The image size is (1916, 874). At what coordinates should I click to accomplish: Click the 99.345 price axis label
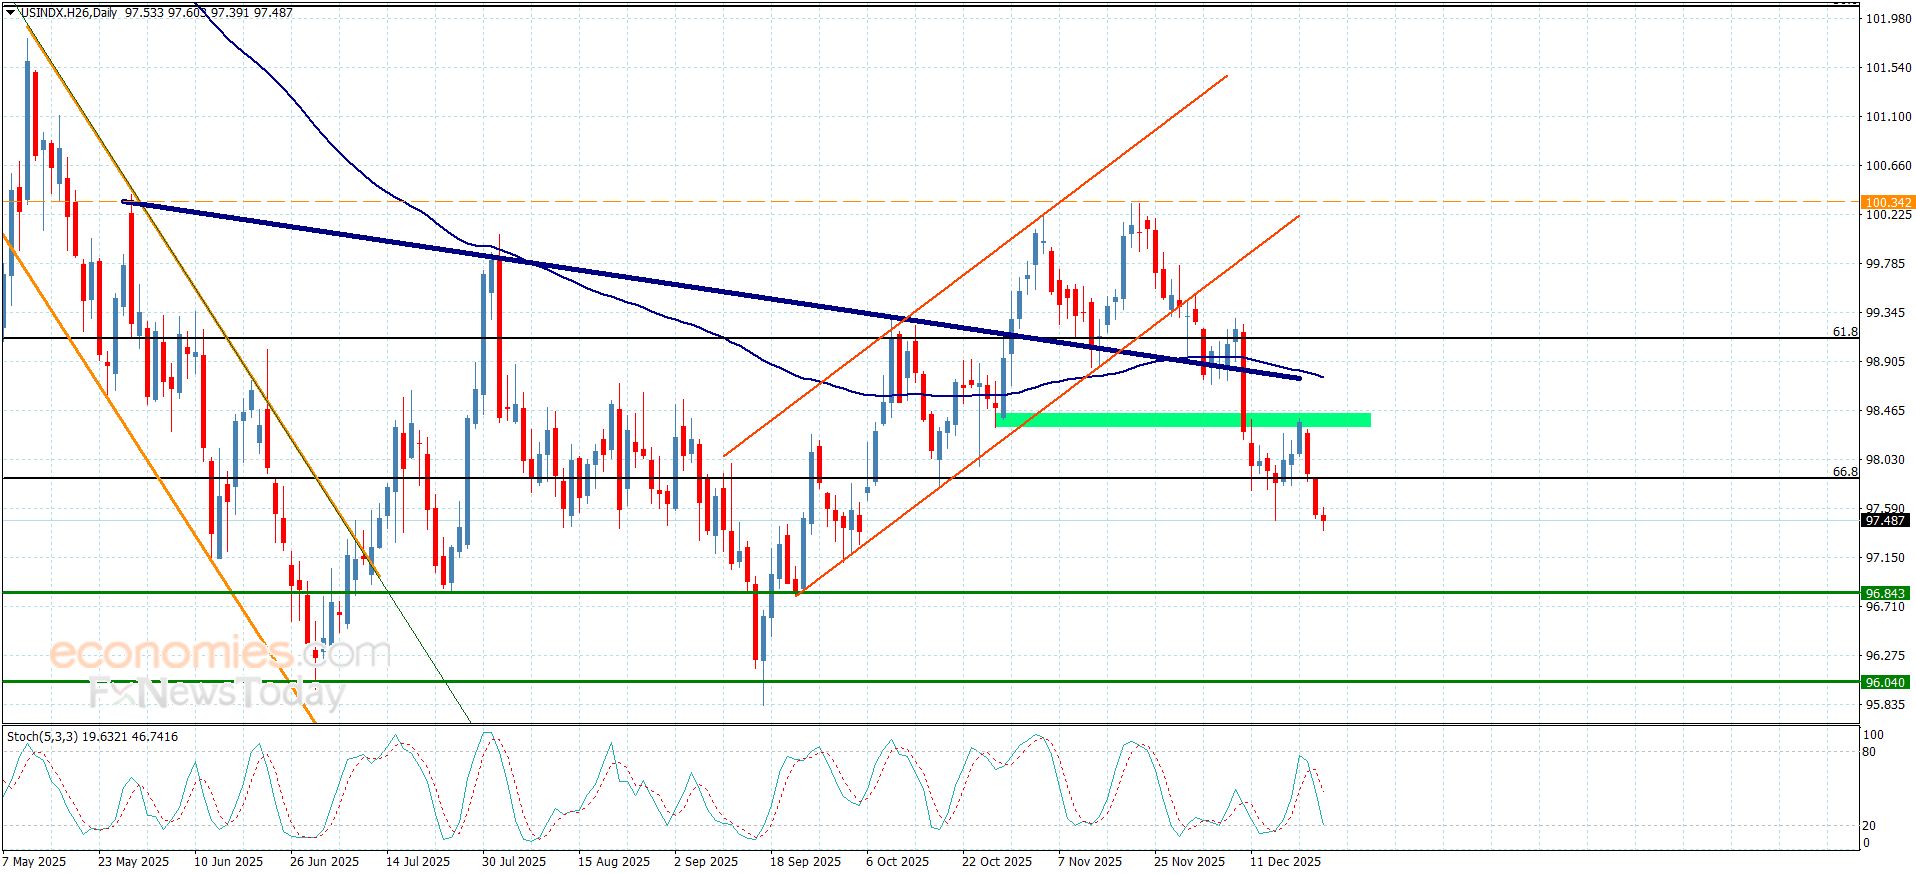point(1888,313)
